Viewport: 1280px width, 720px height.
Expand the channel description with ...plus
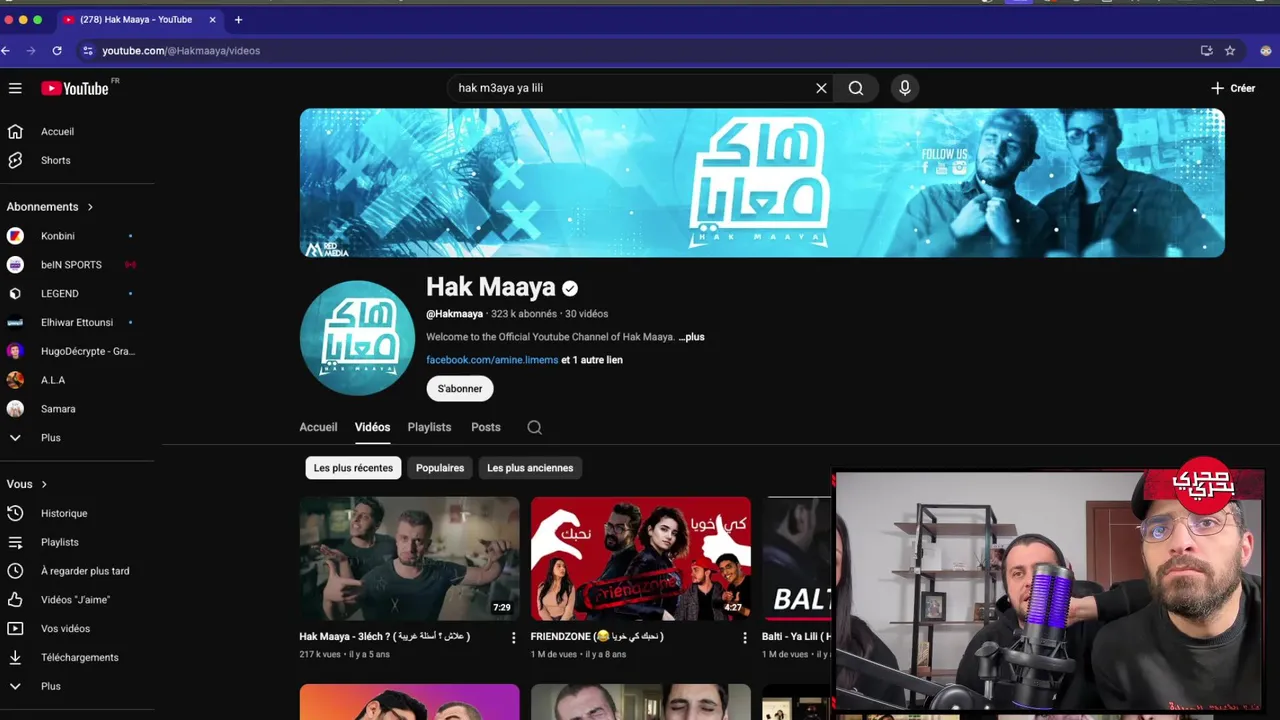[692, 337]
